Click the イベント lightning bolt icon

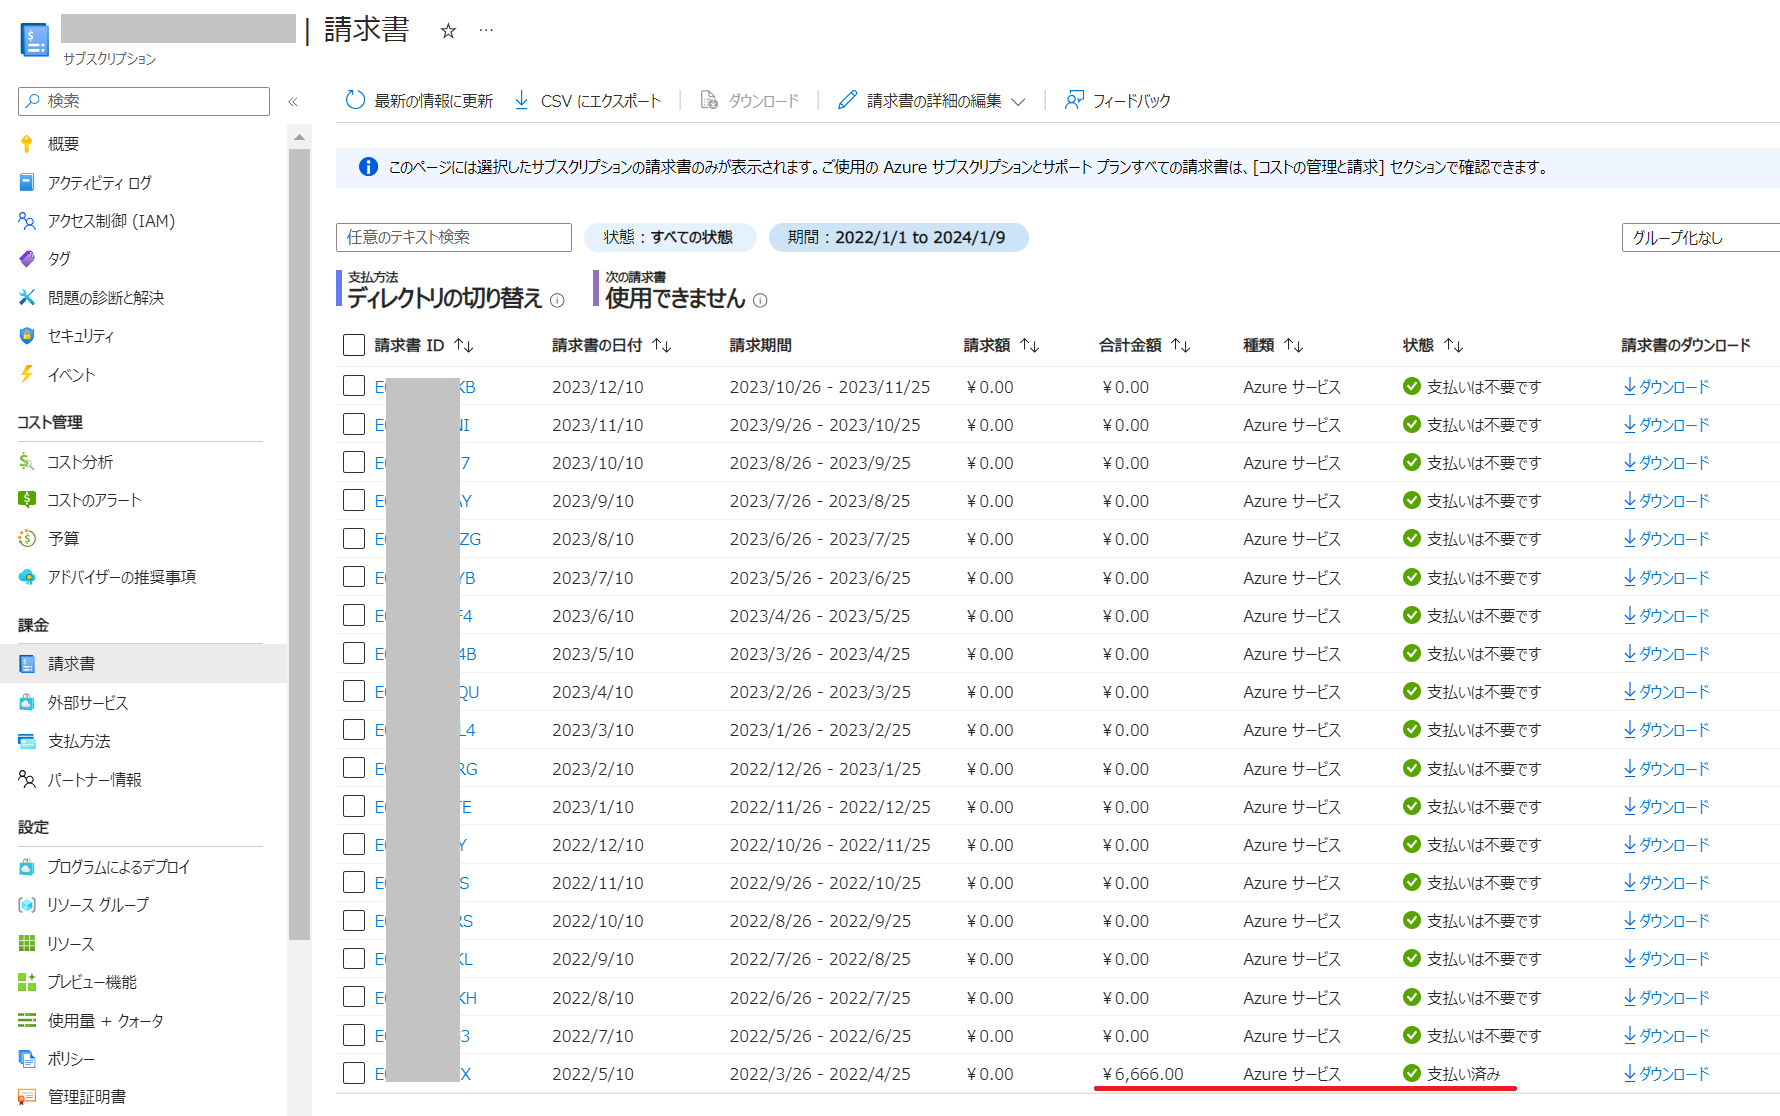27,374
